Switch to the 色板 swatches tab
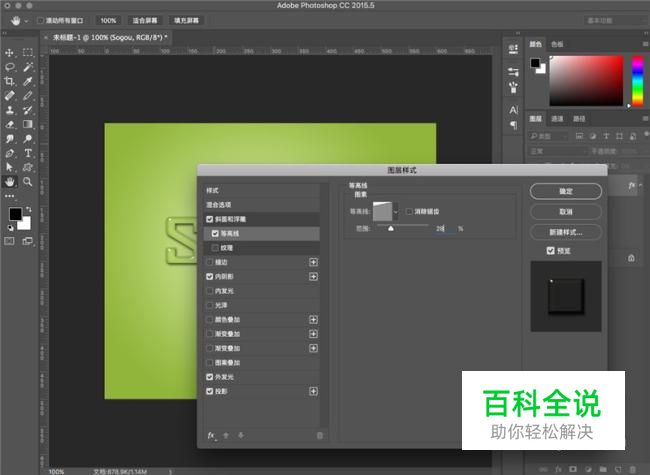Screen dimensions: 650x475 click(557, 44)
